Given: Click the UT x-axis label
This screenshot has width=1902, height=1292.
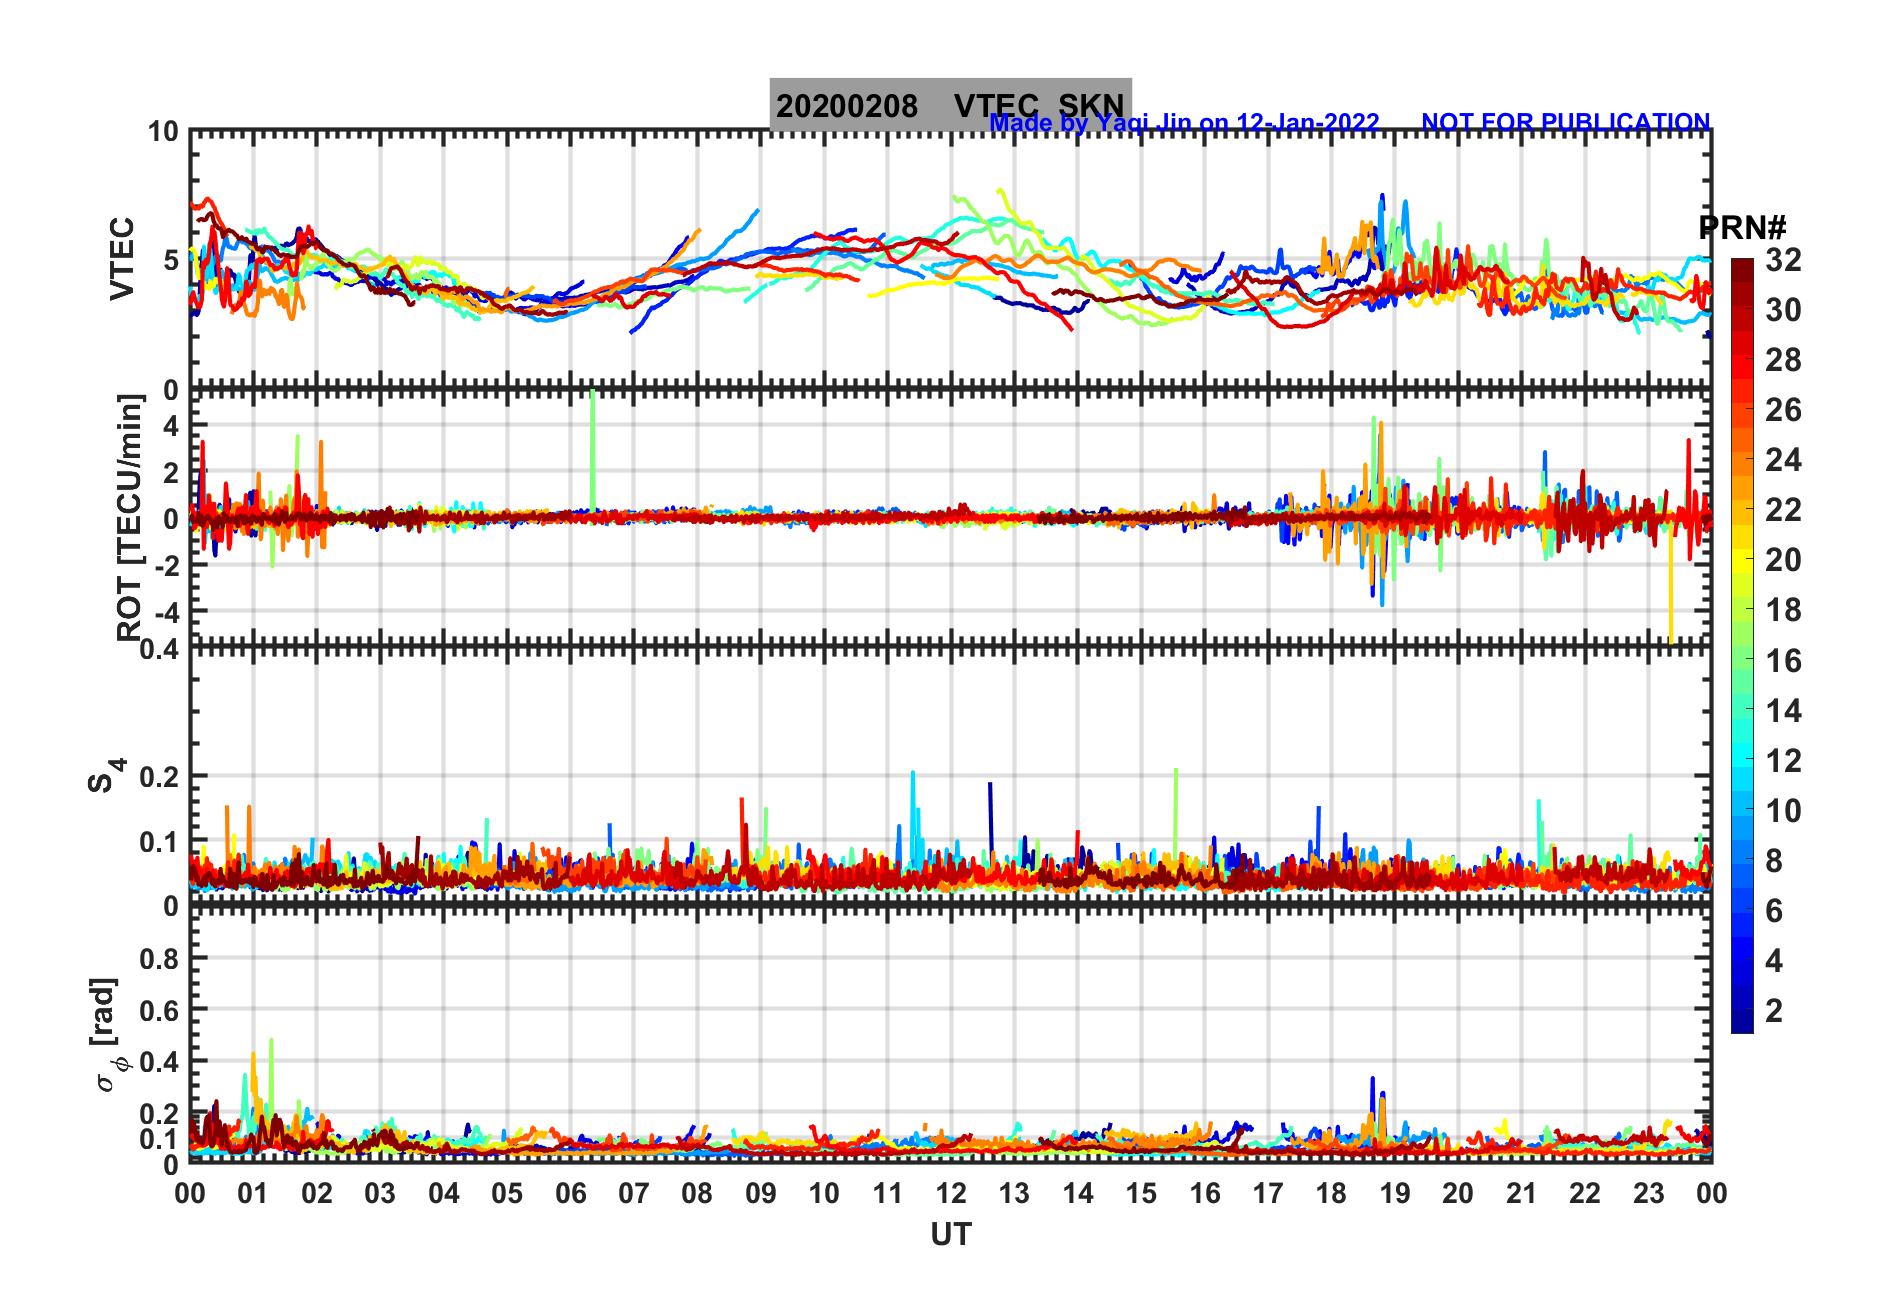Looking at the screenshot, I should click(x=950, y=1235).
